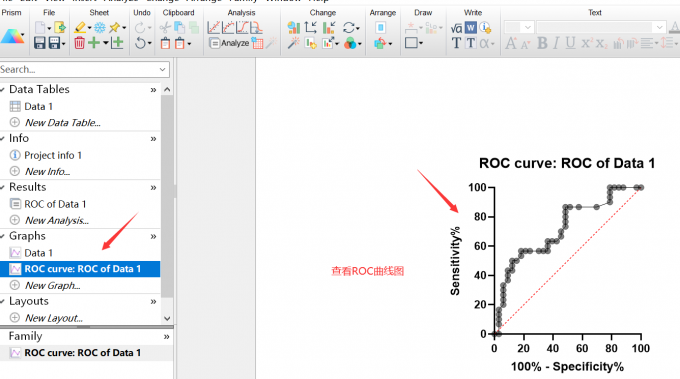Click the nonlinear curve fit icon
Viewport: 680px width, 379px height.
pyautogui.click(x=228, y=28)
